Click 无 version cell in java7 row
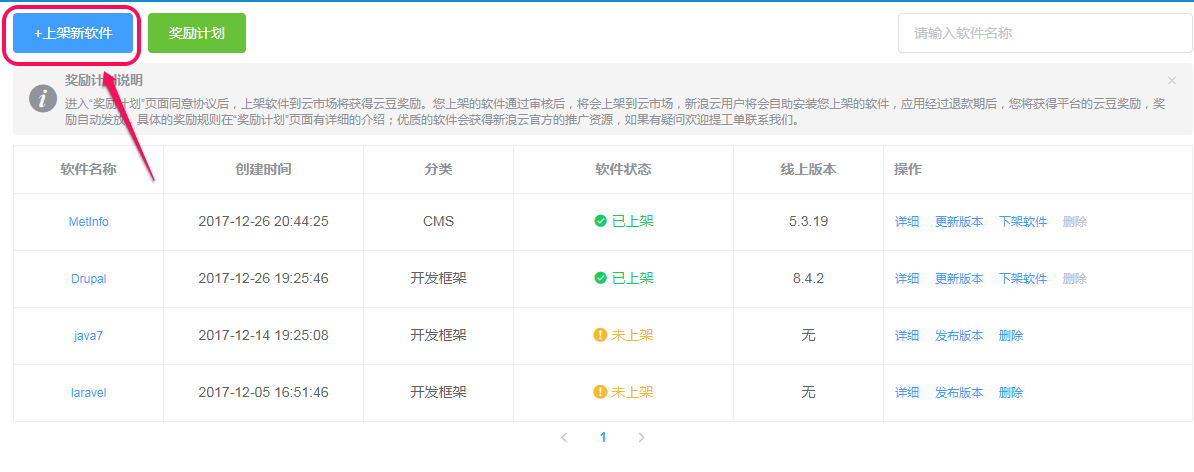This screenshot has height=472, width=1194. [x=809, y=336]
